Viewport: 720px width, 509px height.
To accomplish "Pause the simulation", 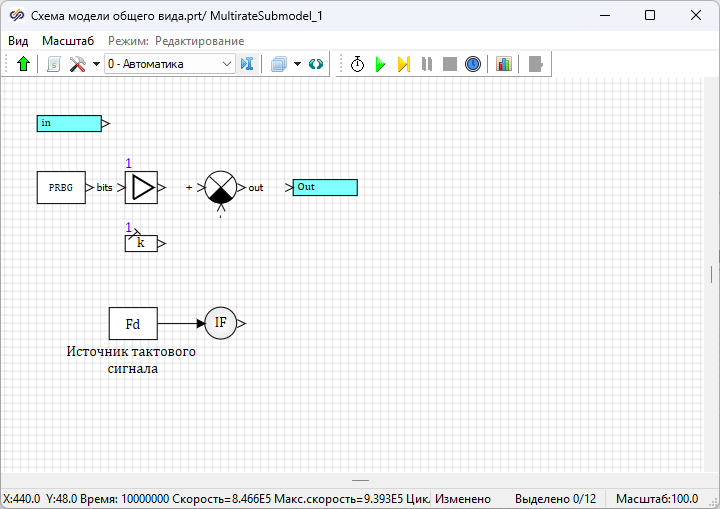I will pos(427,64).
